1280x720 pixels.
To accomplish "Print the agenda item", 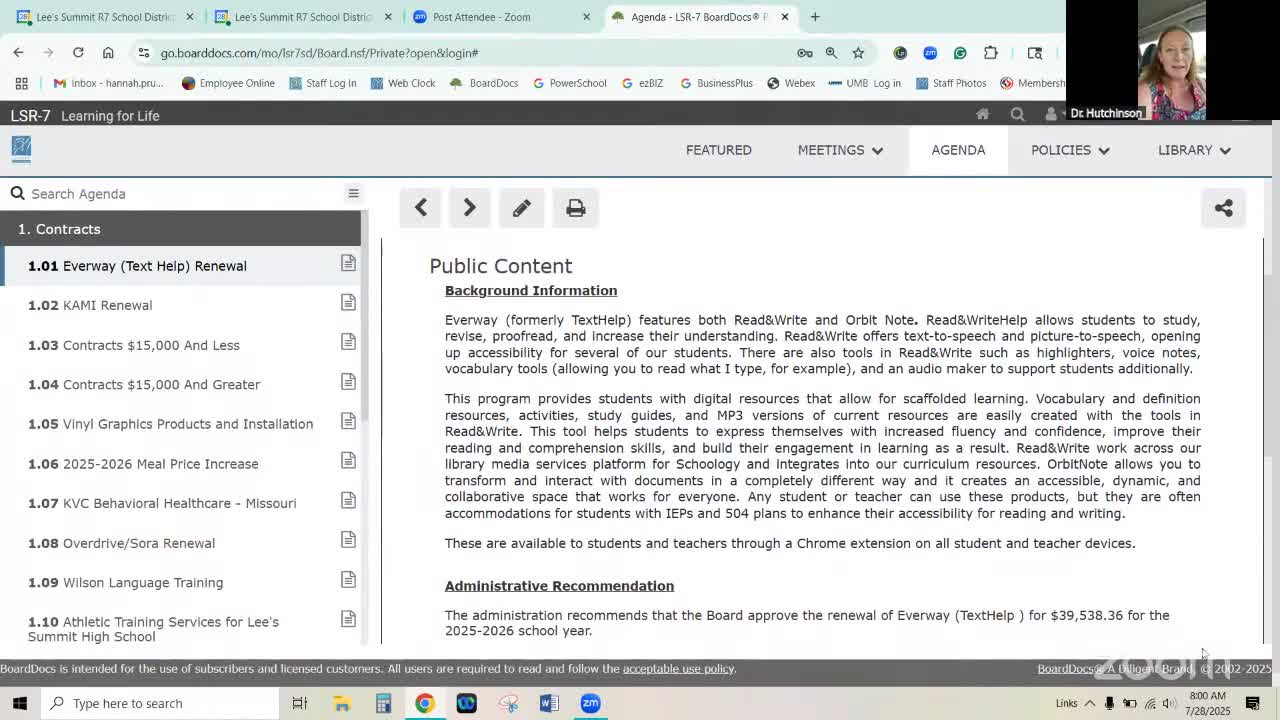I will pos(575,208).
